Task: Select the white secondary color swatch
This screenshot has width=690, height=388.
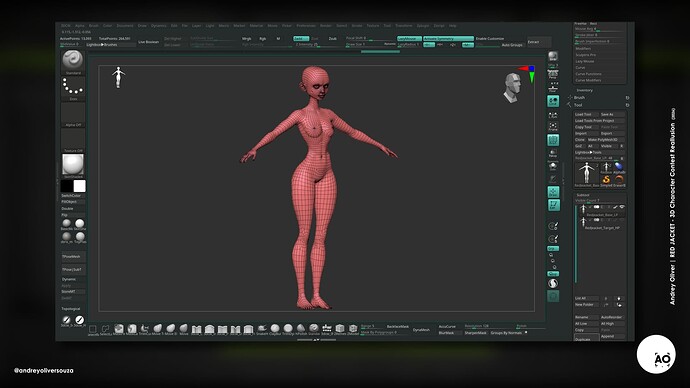Action: click(80, 186)
